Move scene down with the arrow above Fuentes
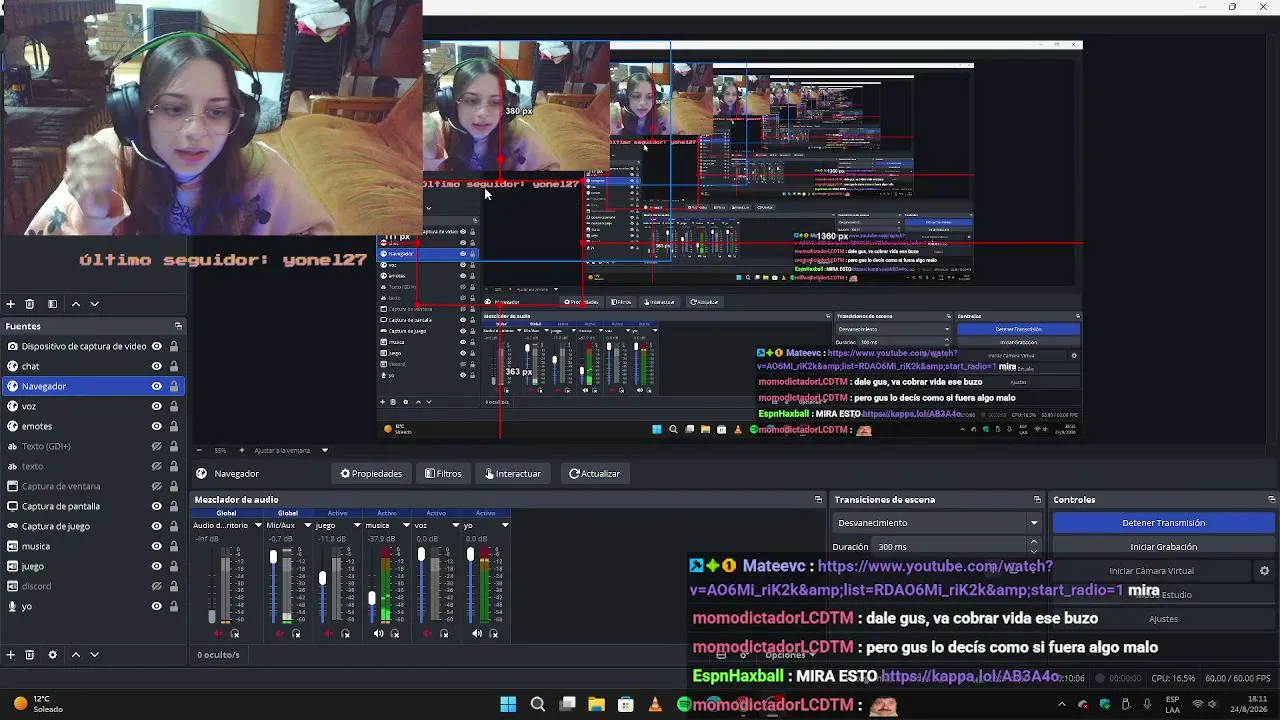Image resolution: width=1280 pixels, height=720 pixels. pyautogui.click(x=94, y=304)
